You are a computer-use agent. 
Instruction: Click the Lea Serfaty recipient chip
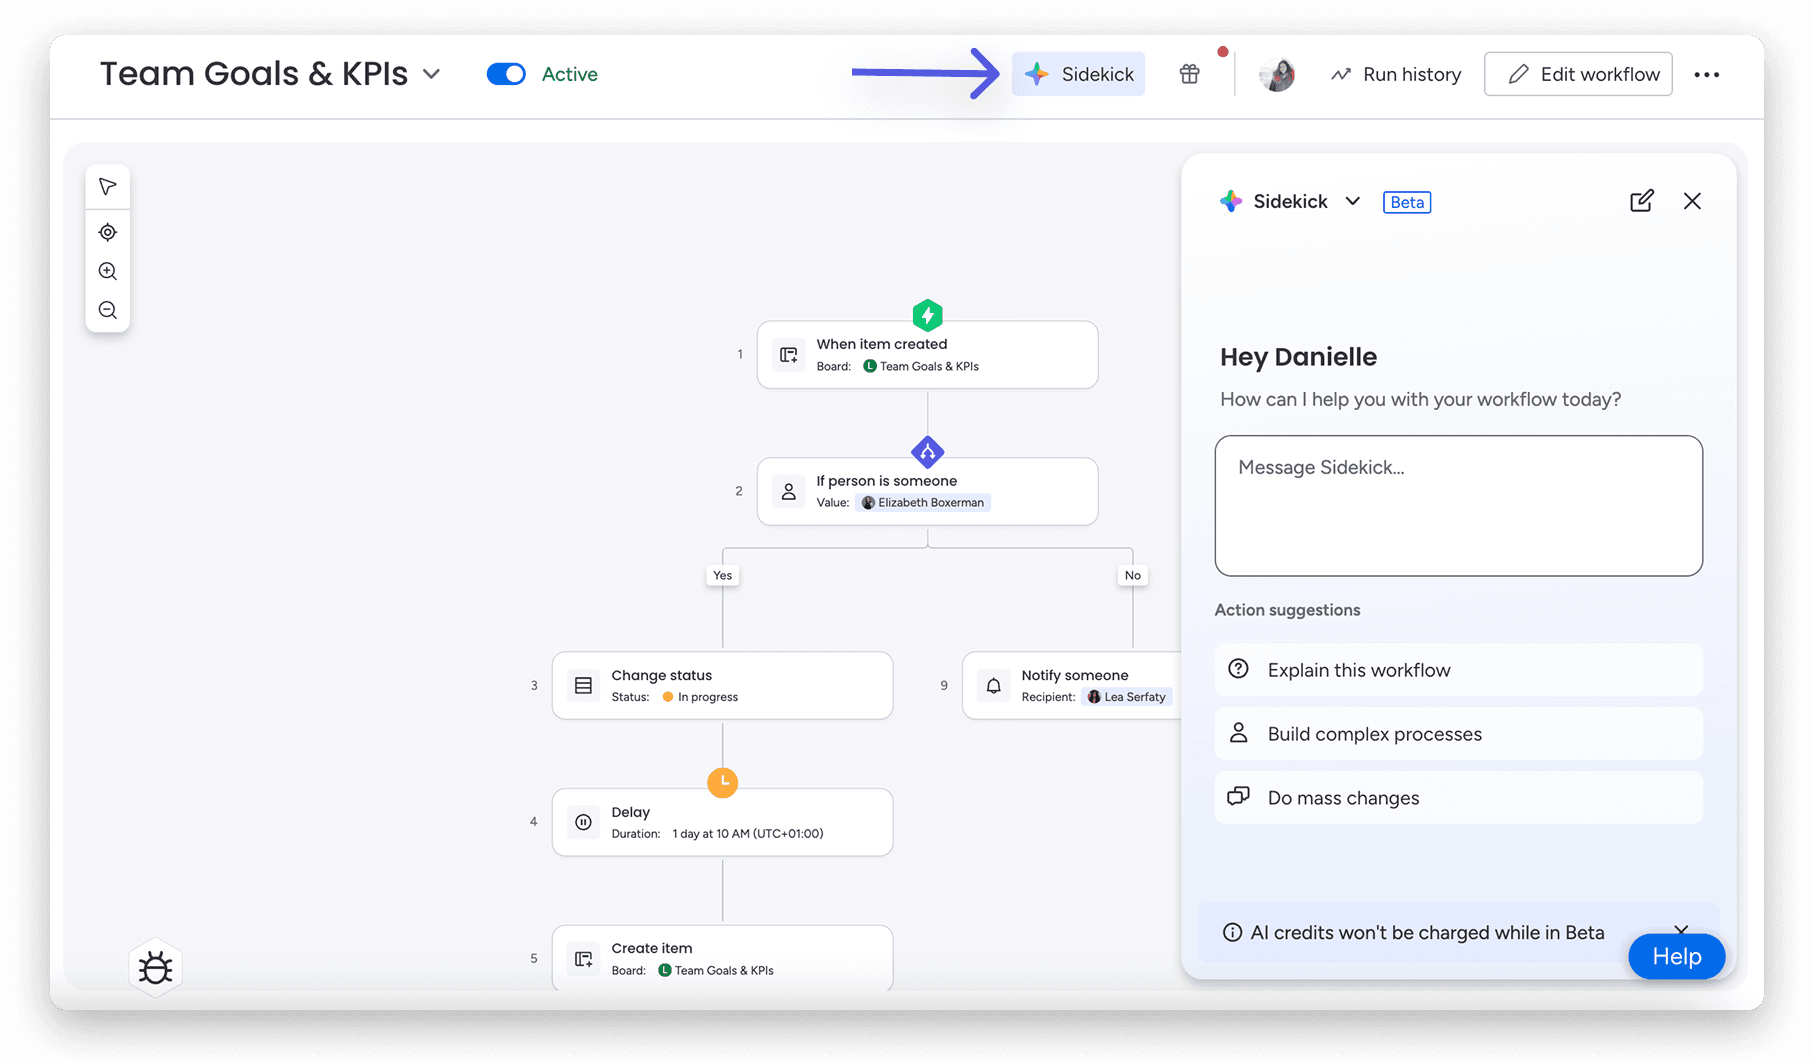coord(1127,697)
